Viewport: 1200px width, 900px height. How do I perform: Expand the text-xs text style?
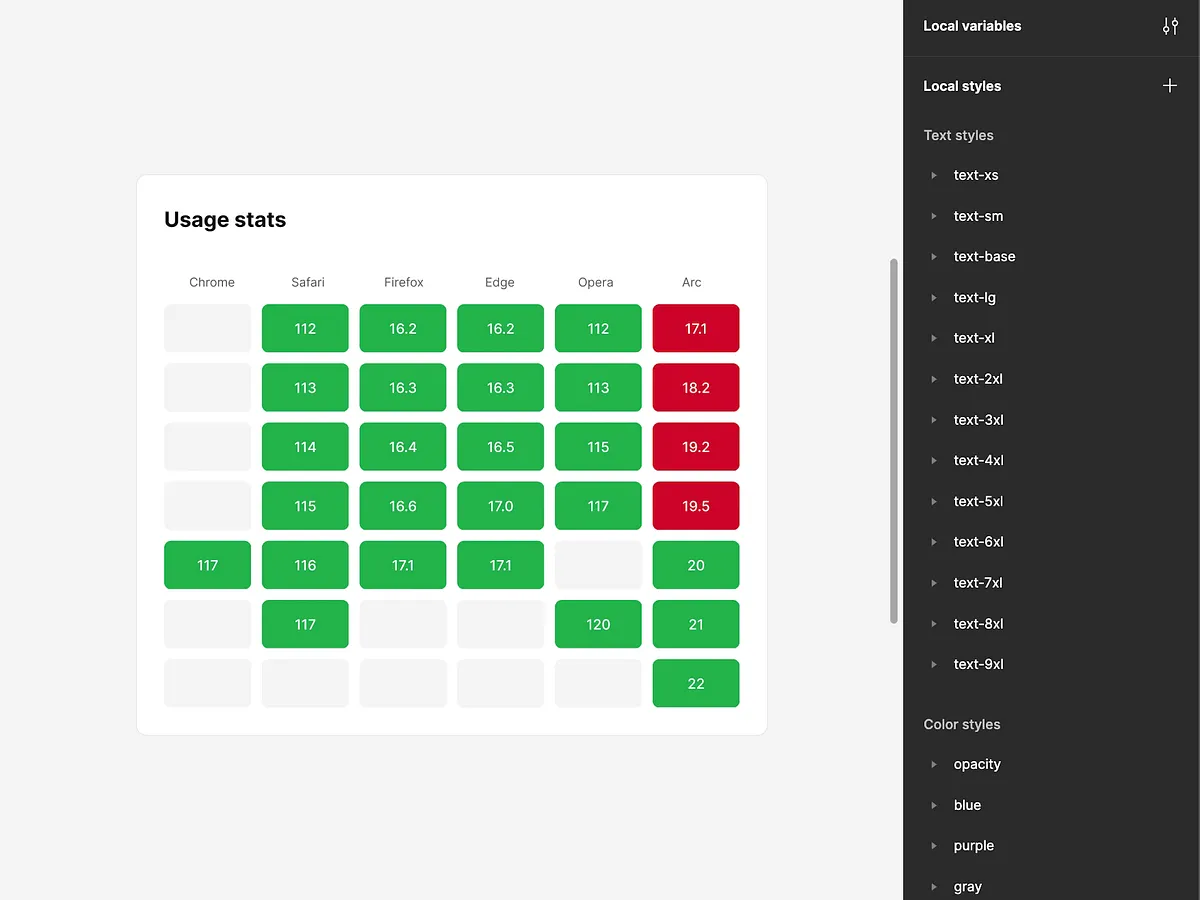point(932,175)
